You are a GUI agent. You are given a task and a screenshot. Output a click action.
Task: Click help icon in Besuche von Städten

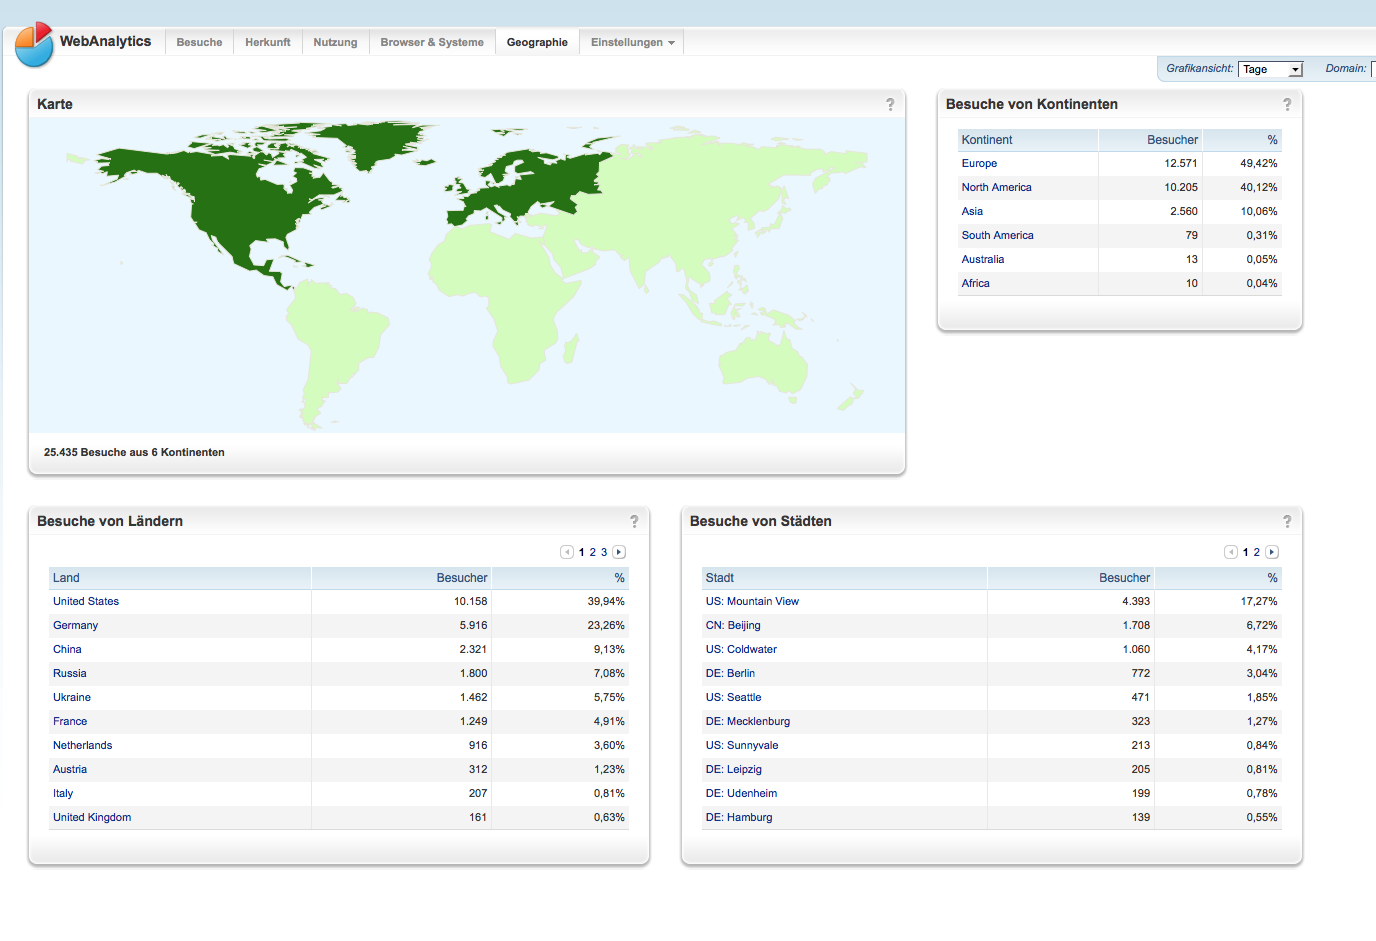click(1287, 522)
